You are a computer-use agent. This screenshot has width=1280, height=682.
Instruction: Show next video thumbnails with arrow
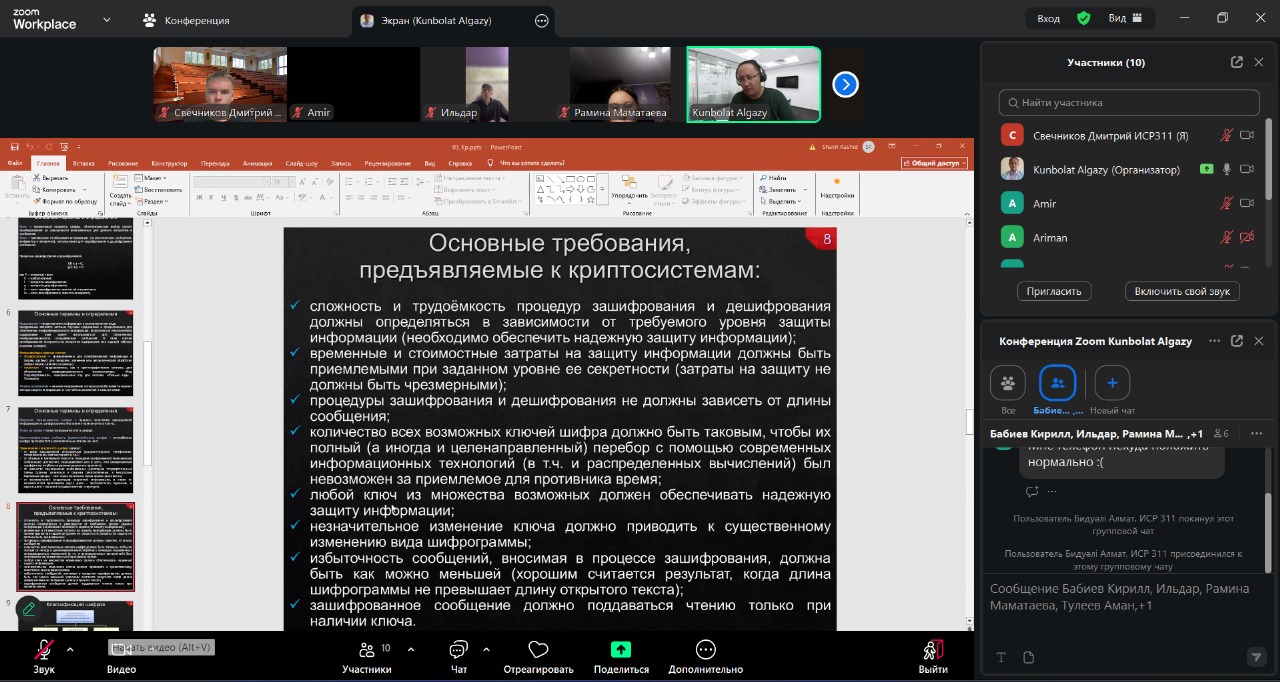click(845, 85)
